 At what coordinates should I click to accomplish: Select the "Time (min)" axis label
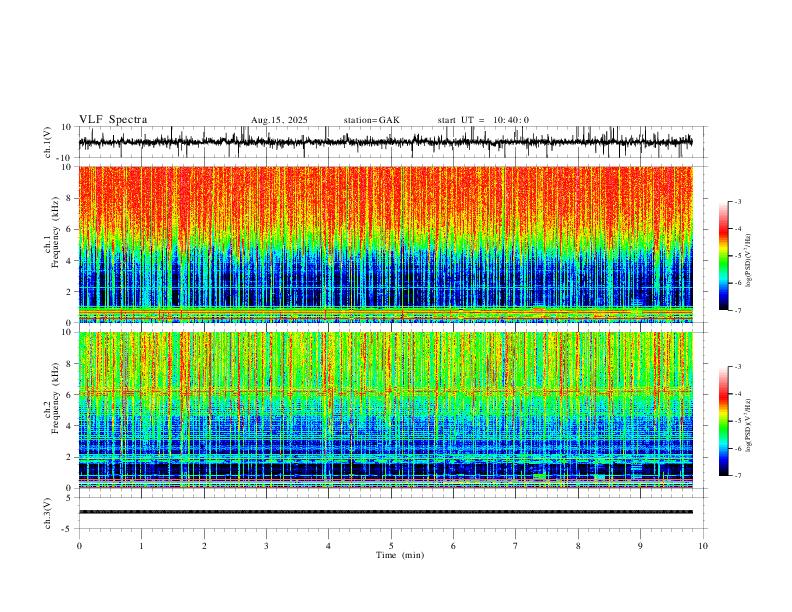[400, 555]
